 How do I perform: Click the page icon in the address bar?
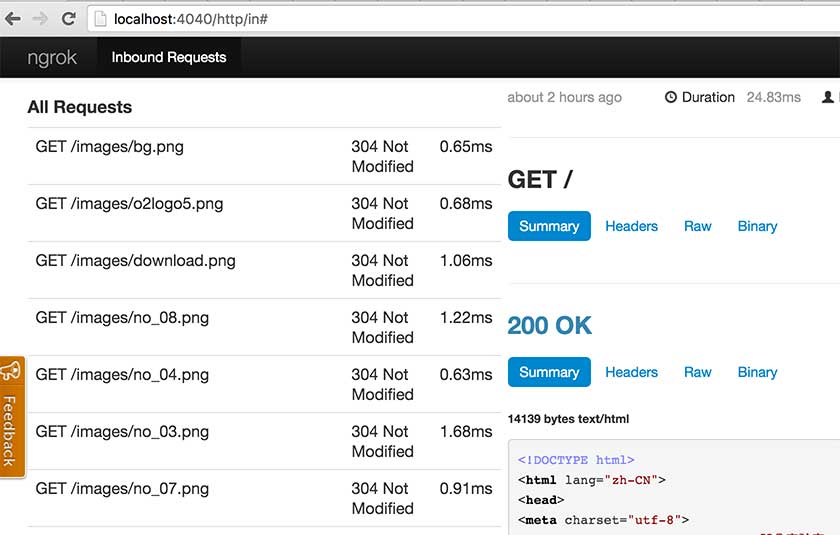(100, 18)
